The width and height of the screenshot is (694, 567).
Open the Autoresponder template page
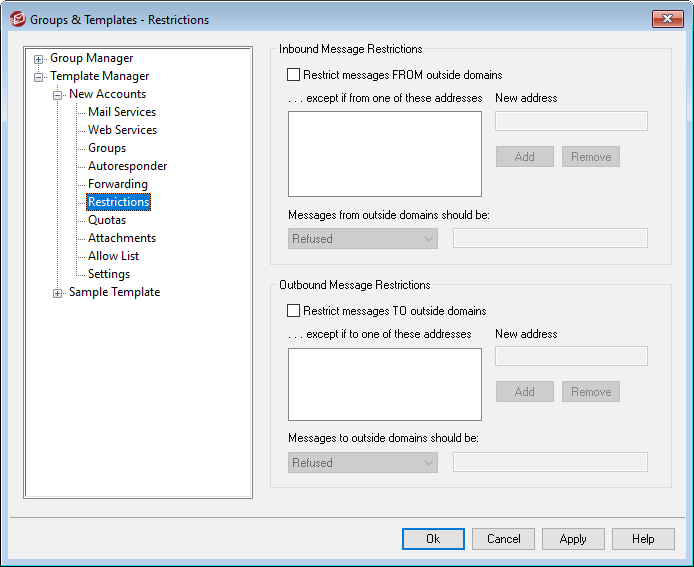click(127, 166)
